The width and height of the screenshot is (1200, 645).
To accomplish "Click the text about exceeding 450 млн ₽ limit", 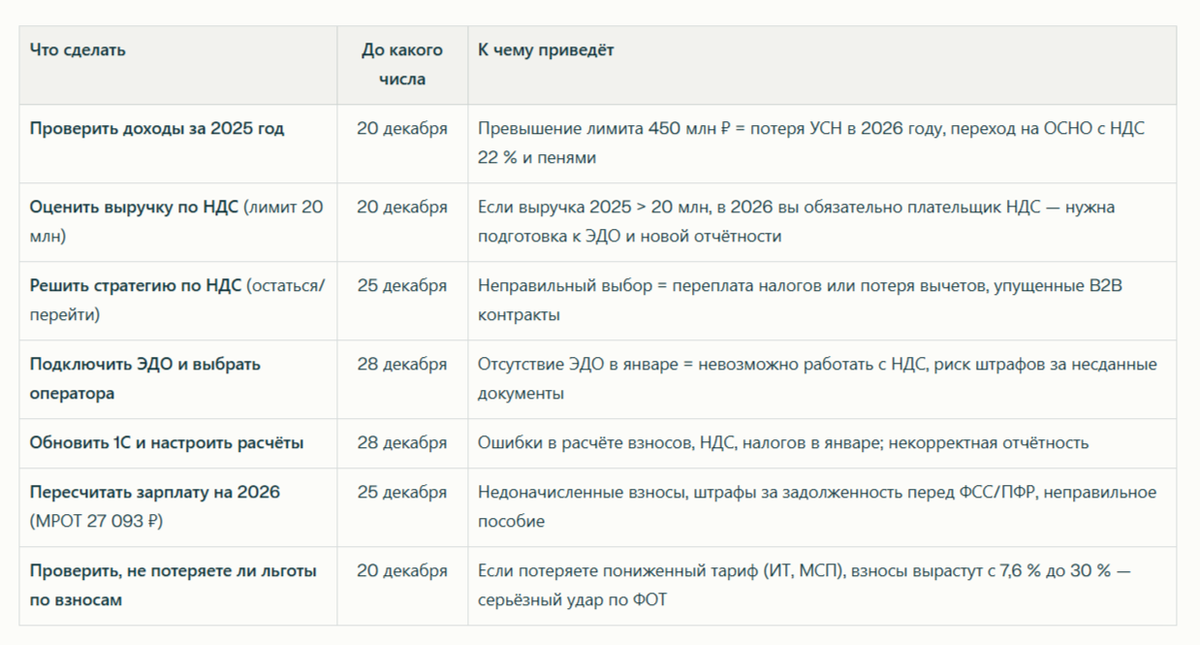I will point(811,143).
